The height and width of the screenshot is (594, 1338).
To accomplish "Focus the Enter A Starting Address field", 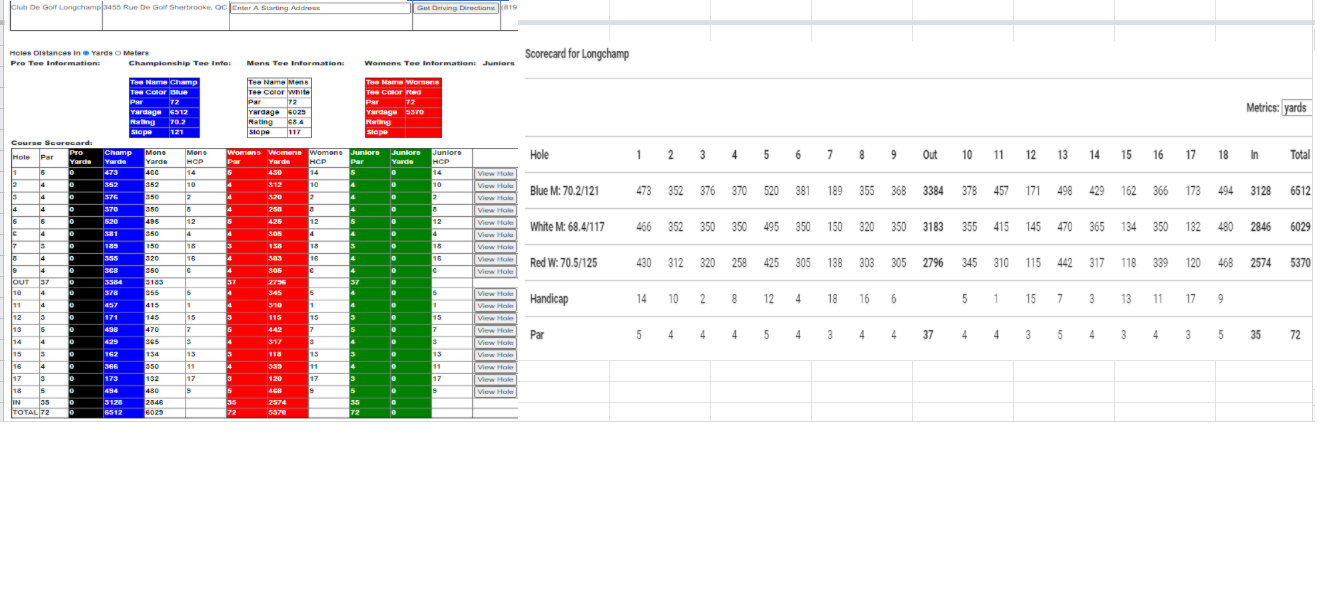I will point(320,8).
